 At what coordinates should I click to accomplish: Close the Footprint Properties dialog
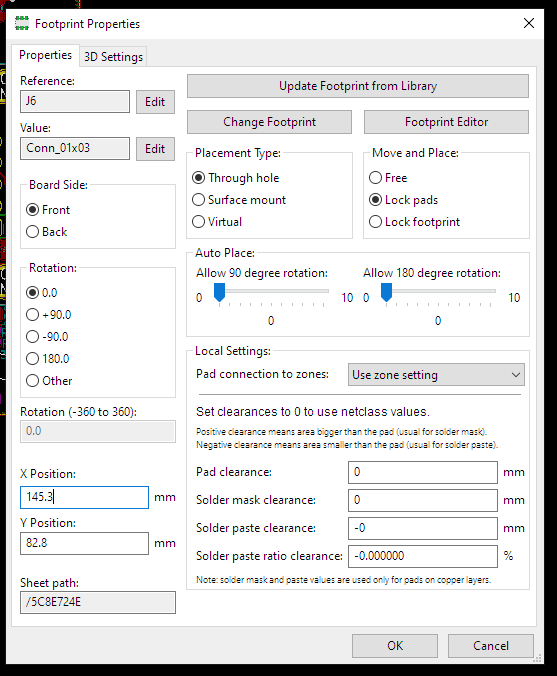coord(529,23)
